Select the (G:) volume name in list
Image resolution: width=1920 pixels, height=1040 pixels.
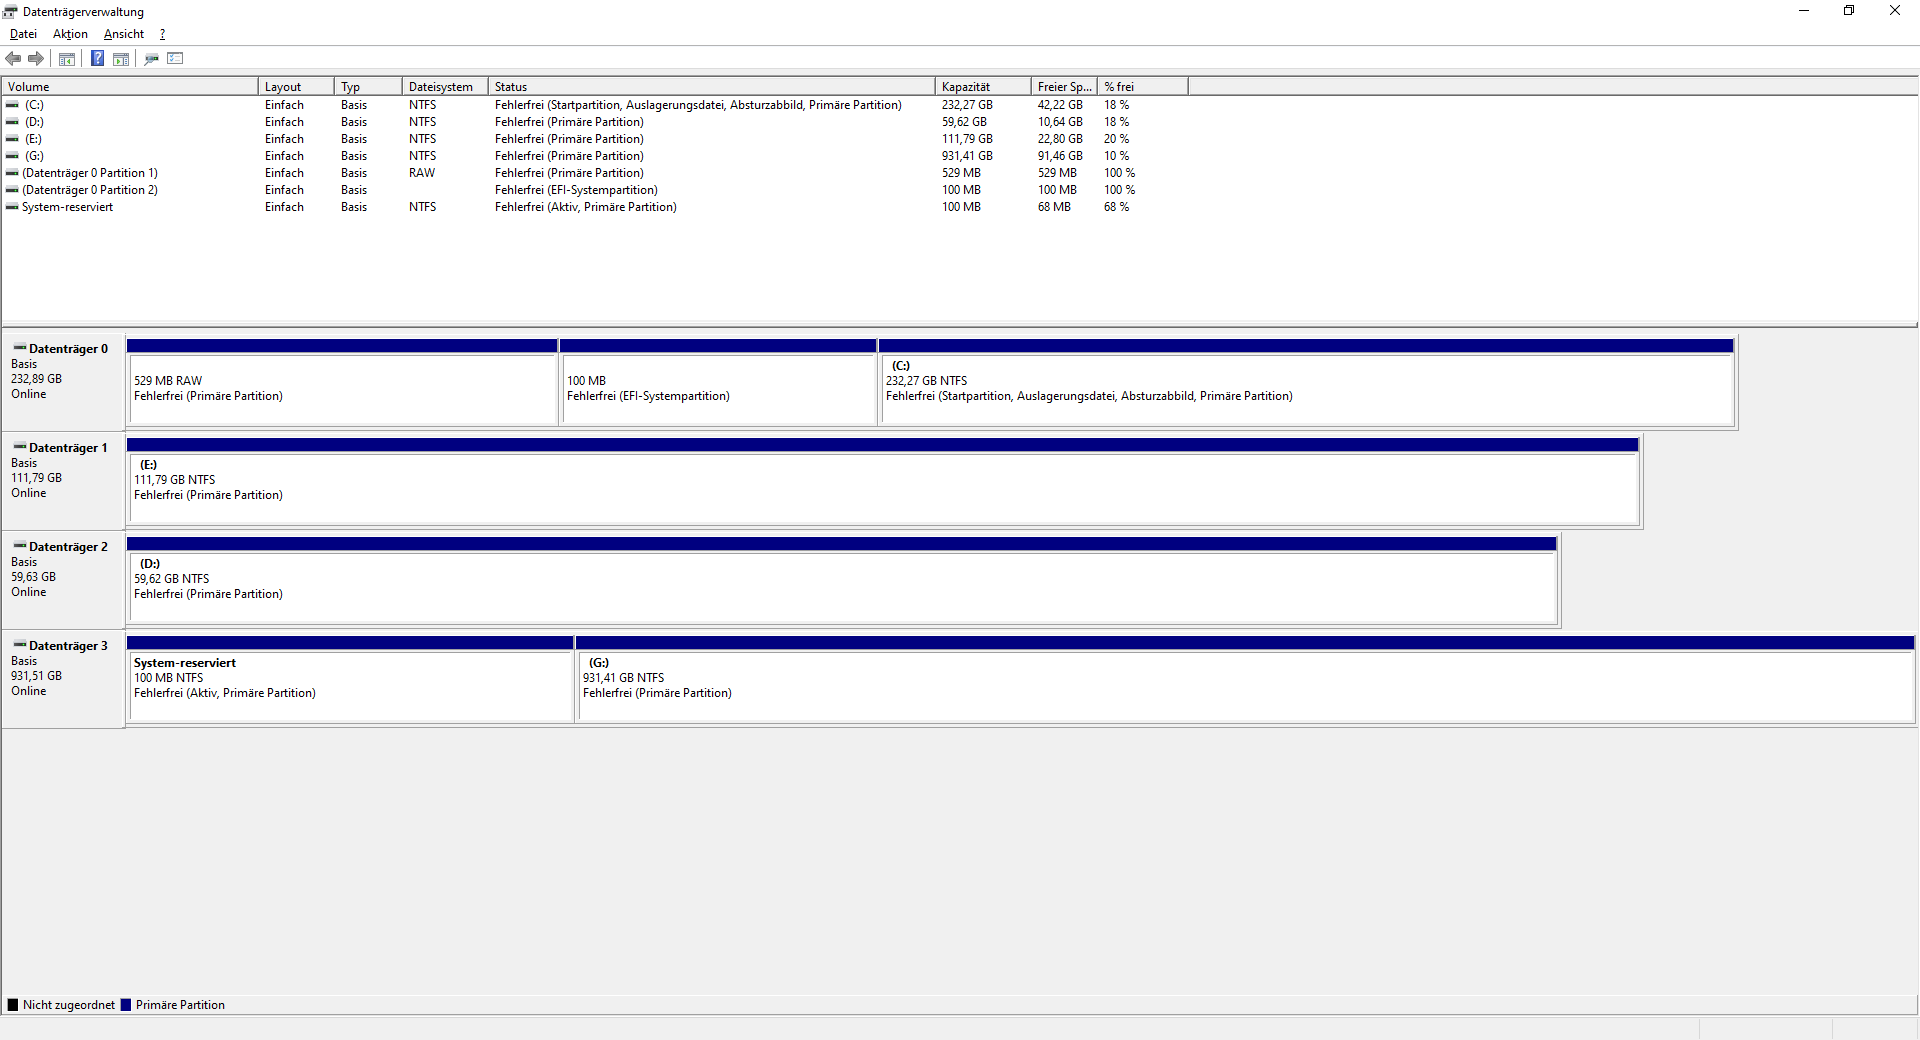click(34, 156)
